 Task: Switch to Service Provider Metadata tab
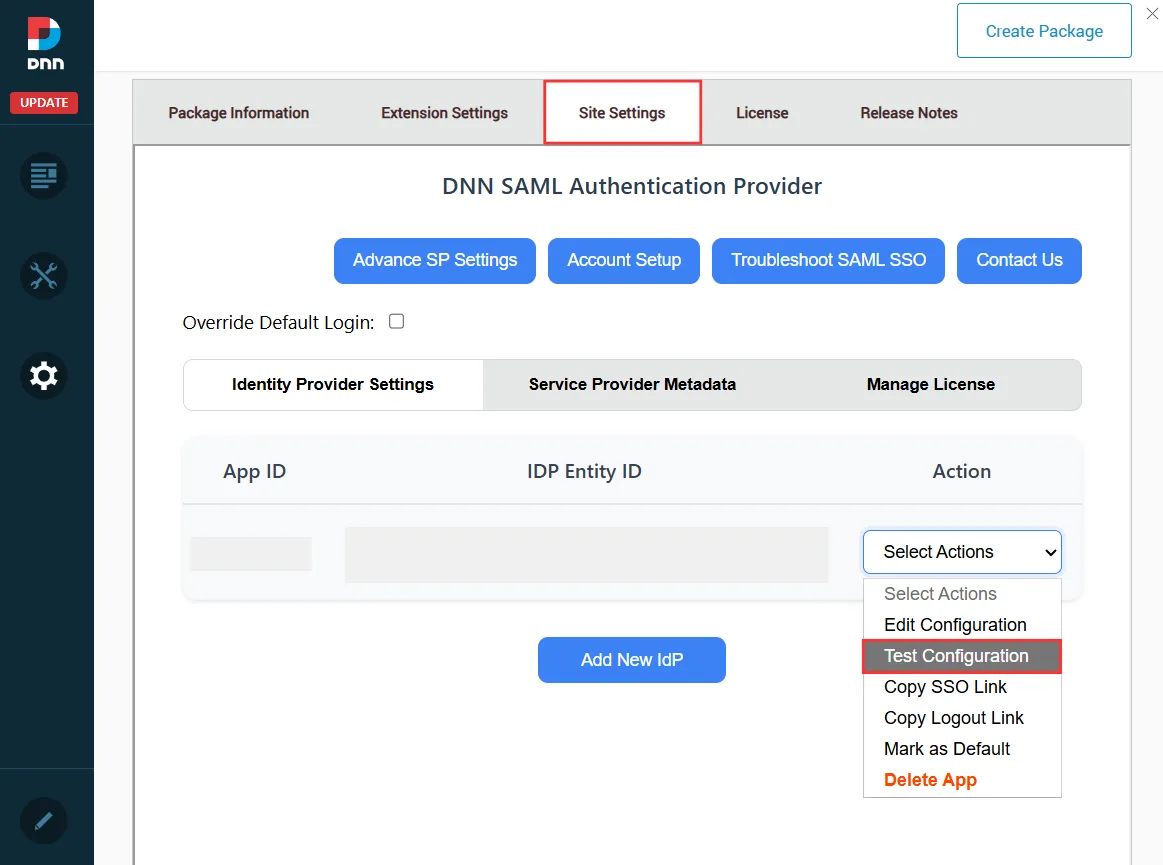coord(632,384)
